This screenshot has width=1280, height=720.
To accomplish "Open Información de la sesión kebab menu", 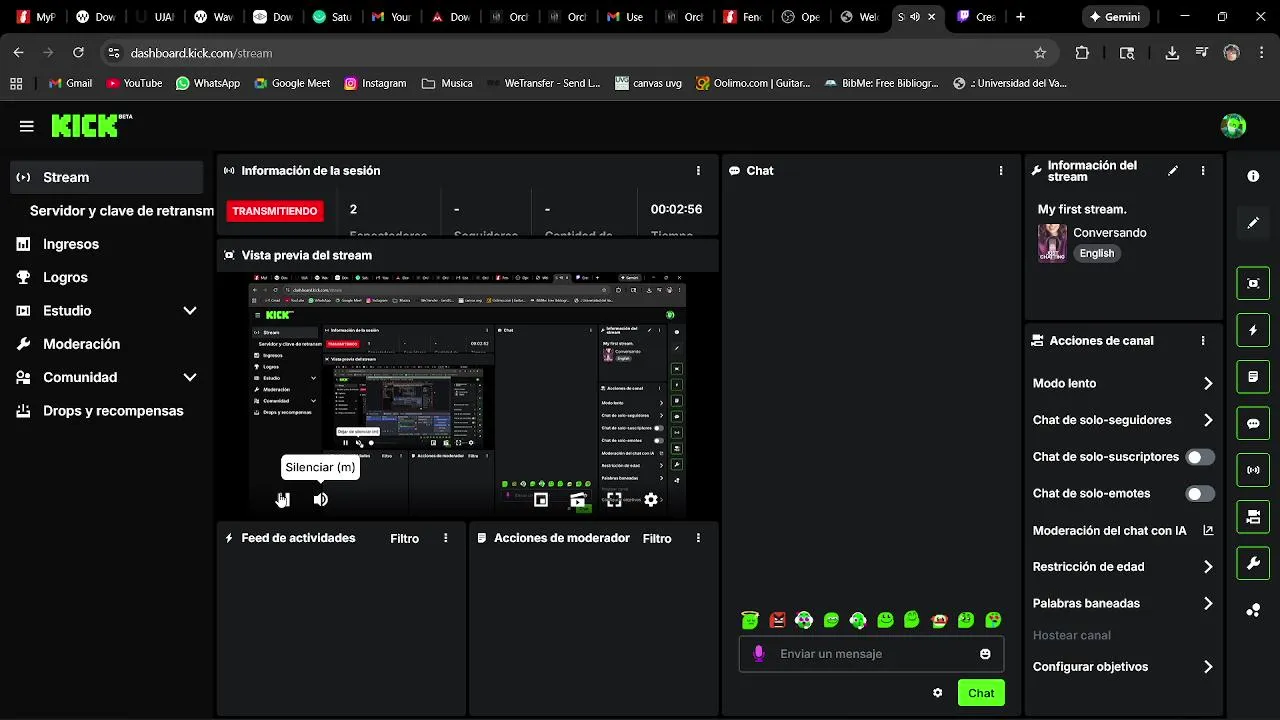I will pyautogui.click(x=698, y=171).
